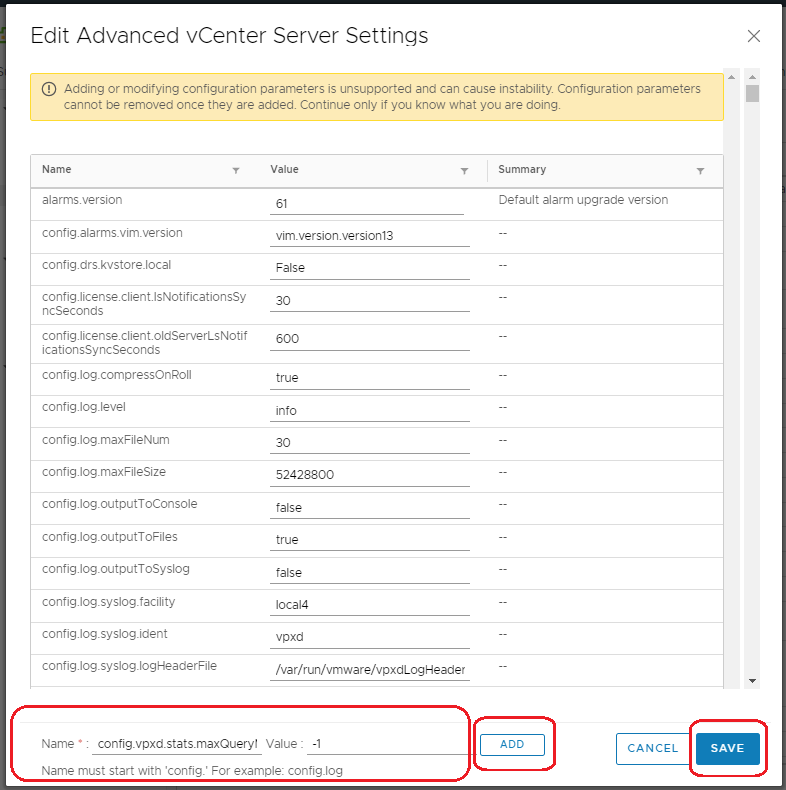Open the Value column filter
Image resolution: width=786 pixels, height=790 pixels.
coord(465,171)
